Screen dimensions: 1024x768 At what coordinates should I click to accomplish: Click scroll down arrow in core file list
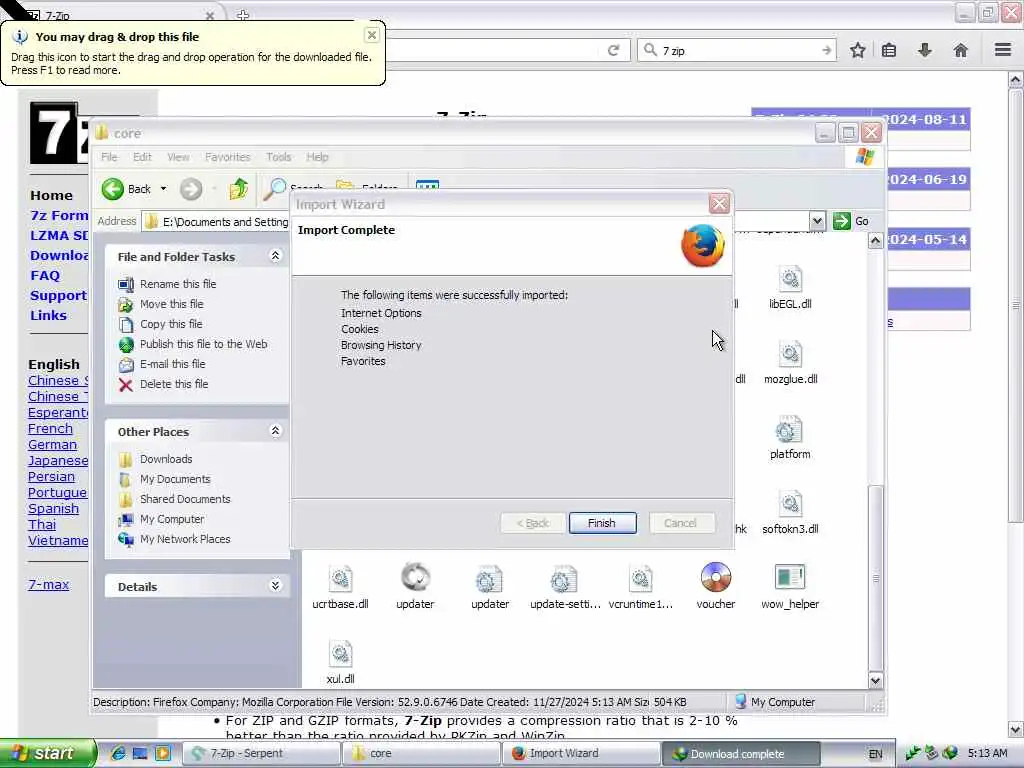point(876,680)
